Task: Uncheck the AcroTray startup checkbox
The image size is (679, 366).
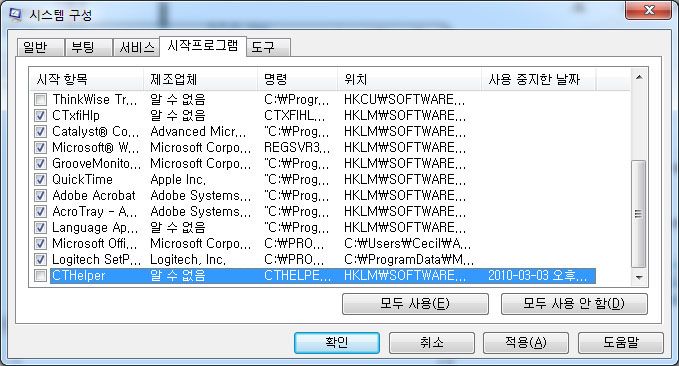Action: [x=40, y=212]
